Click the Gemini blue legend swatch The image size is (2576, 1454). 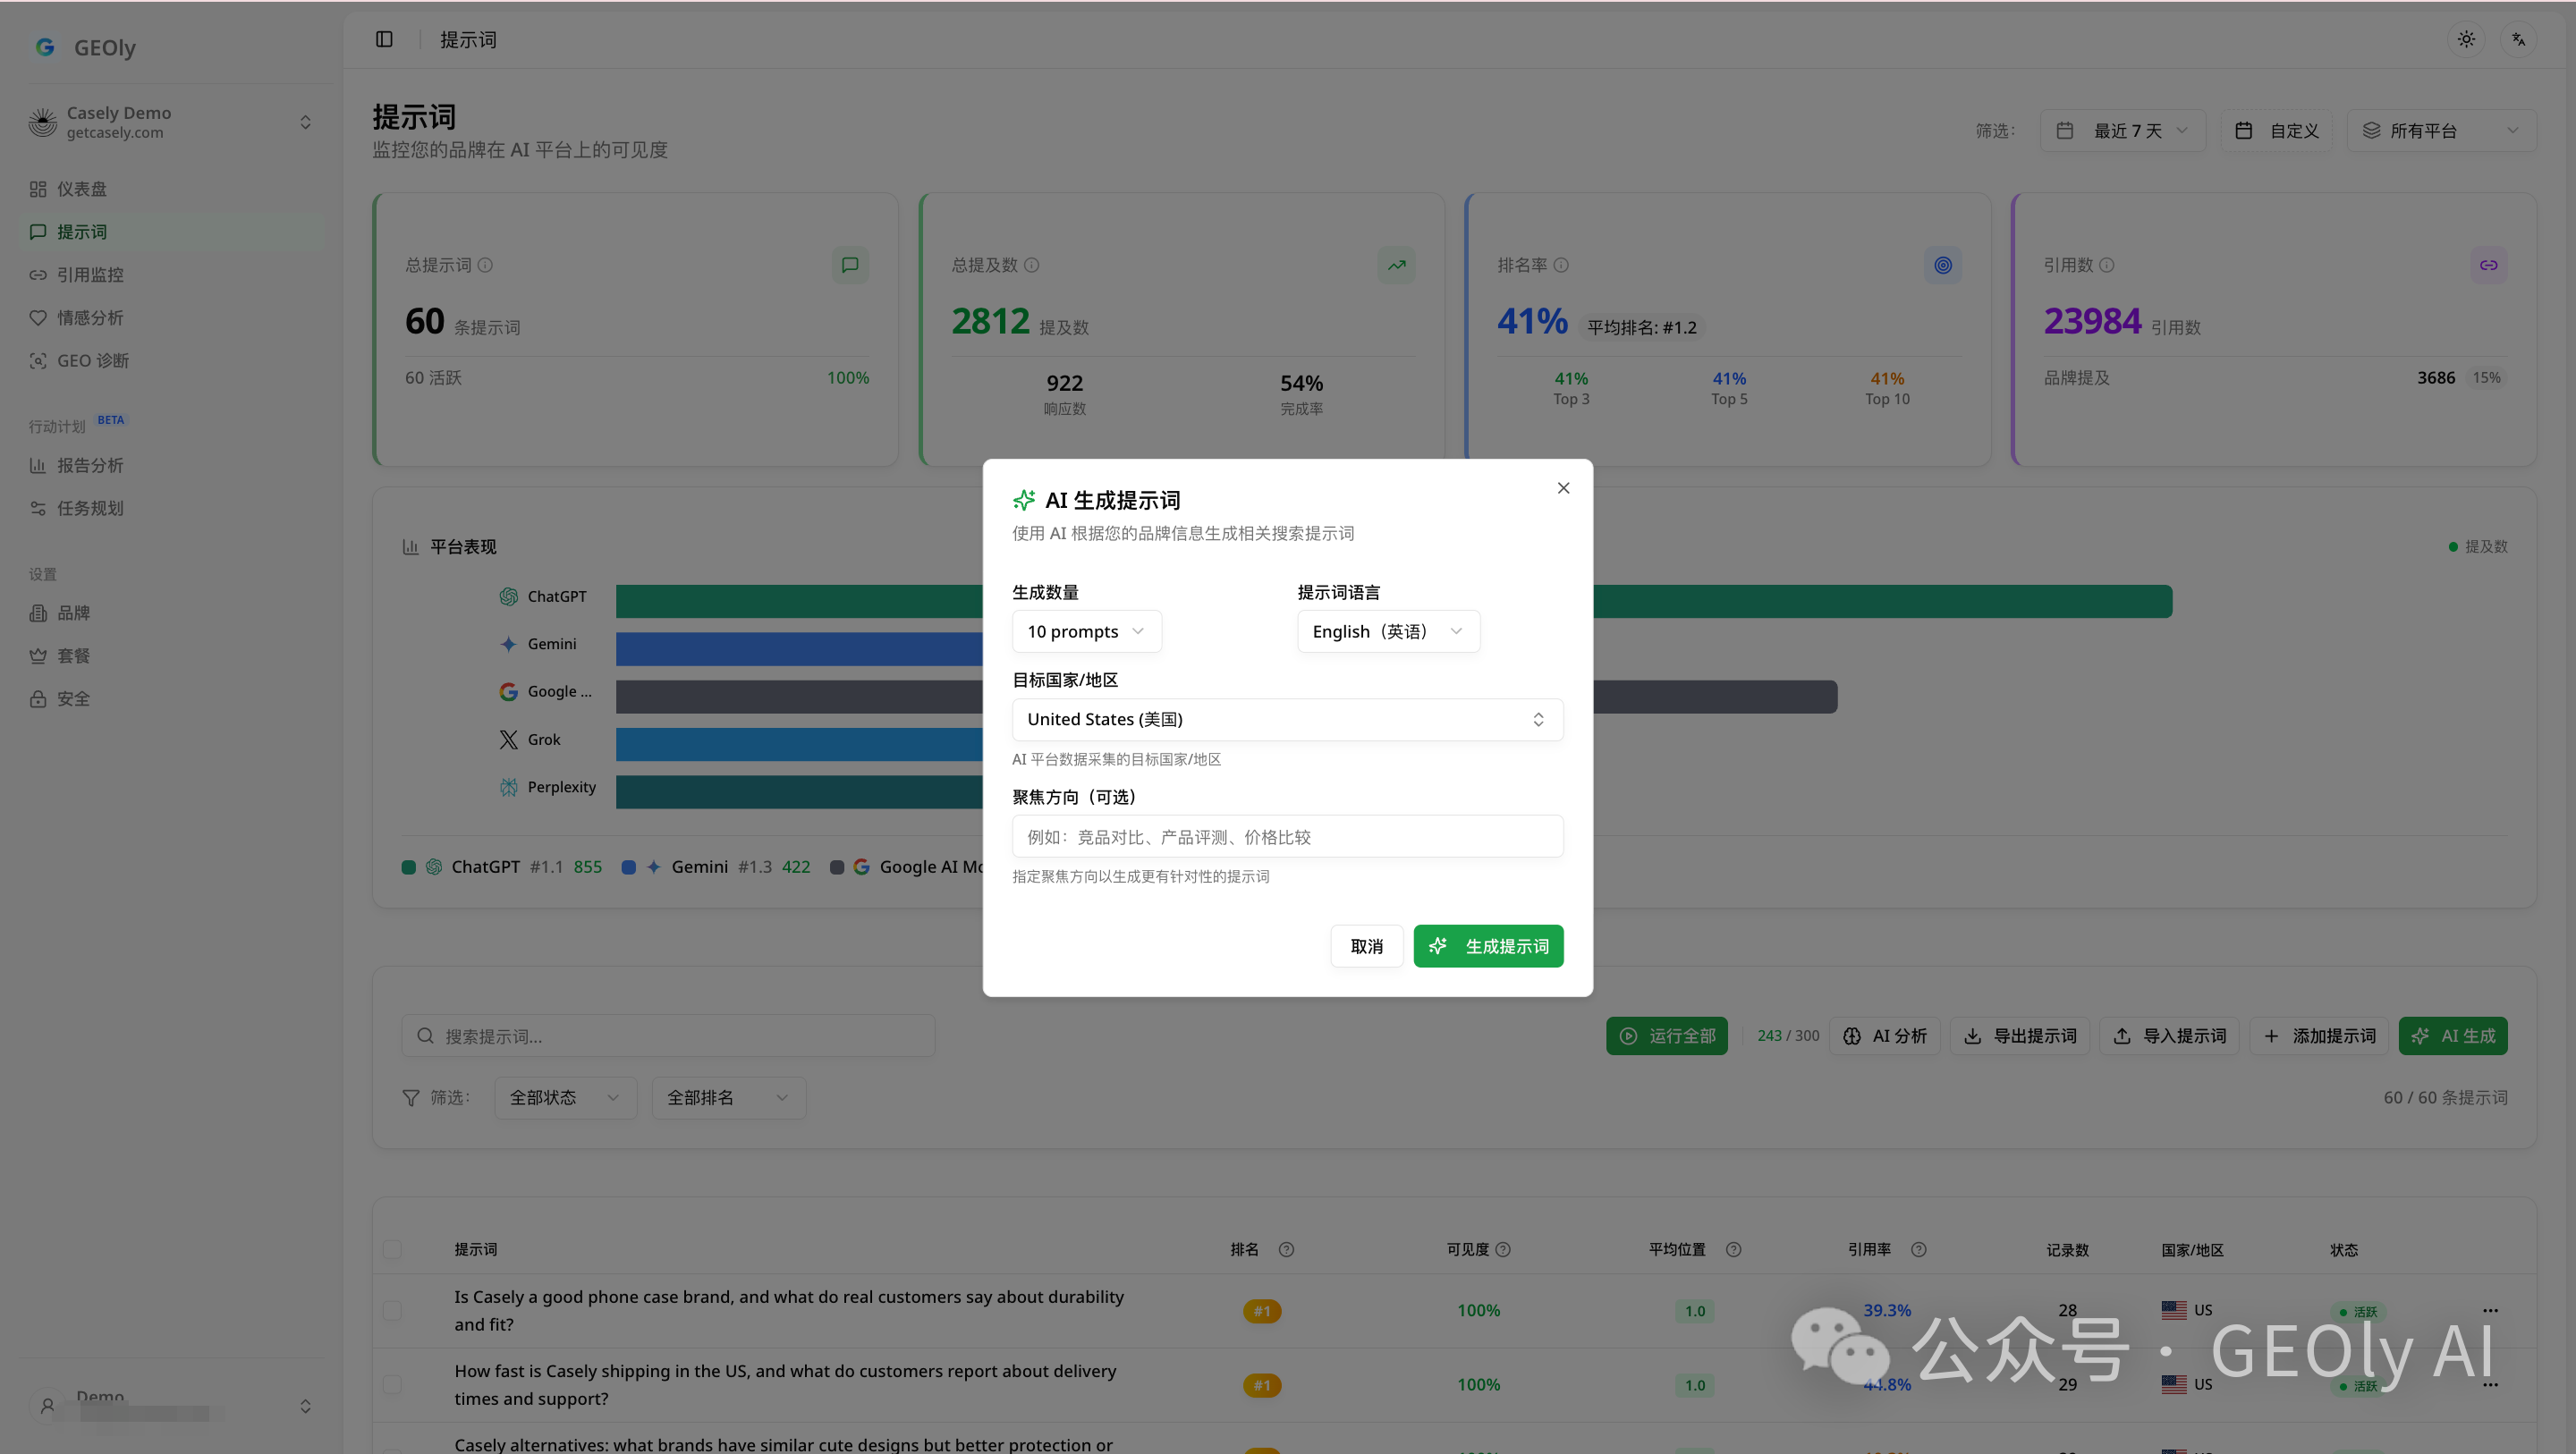[628, 867]
